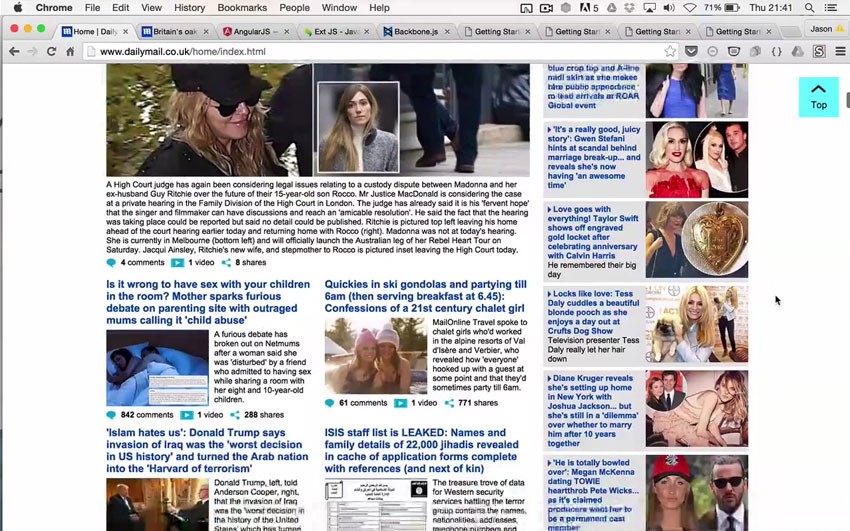The width and height of the screenshot is (850, 531).
Task: Click the shield mask extension icon
Action: click(x=733, y=51)
